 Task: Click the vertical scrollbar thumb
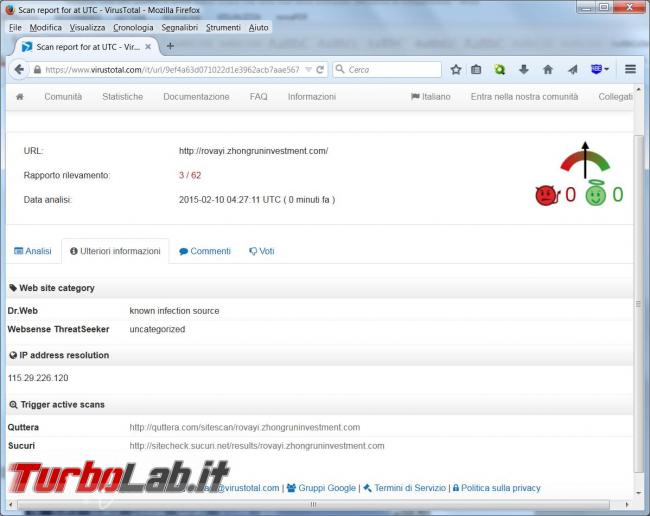point(638,303)
